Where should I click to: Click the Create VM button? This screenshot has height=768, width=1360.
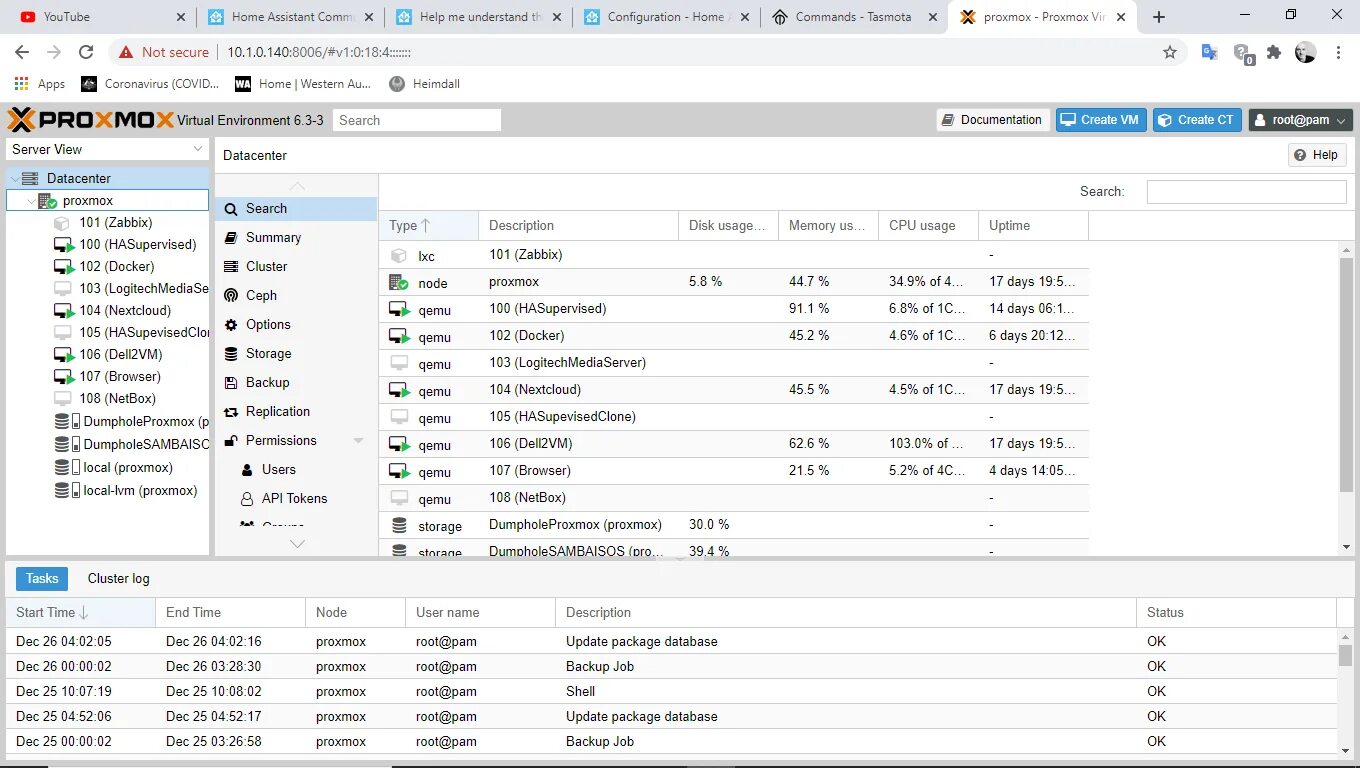tap(1100, 119)
